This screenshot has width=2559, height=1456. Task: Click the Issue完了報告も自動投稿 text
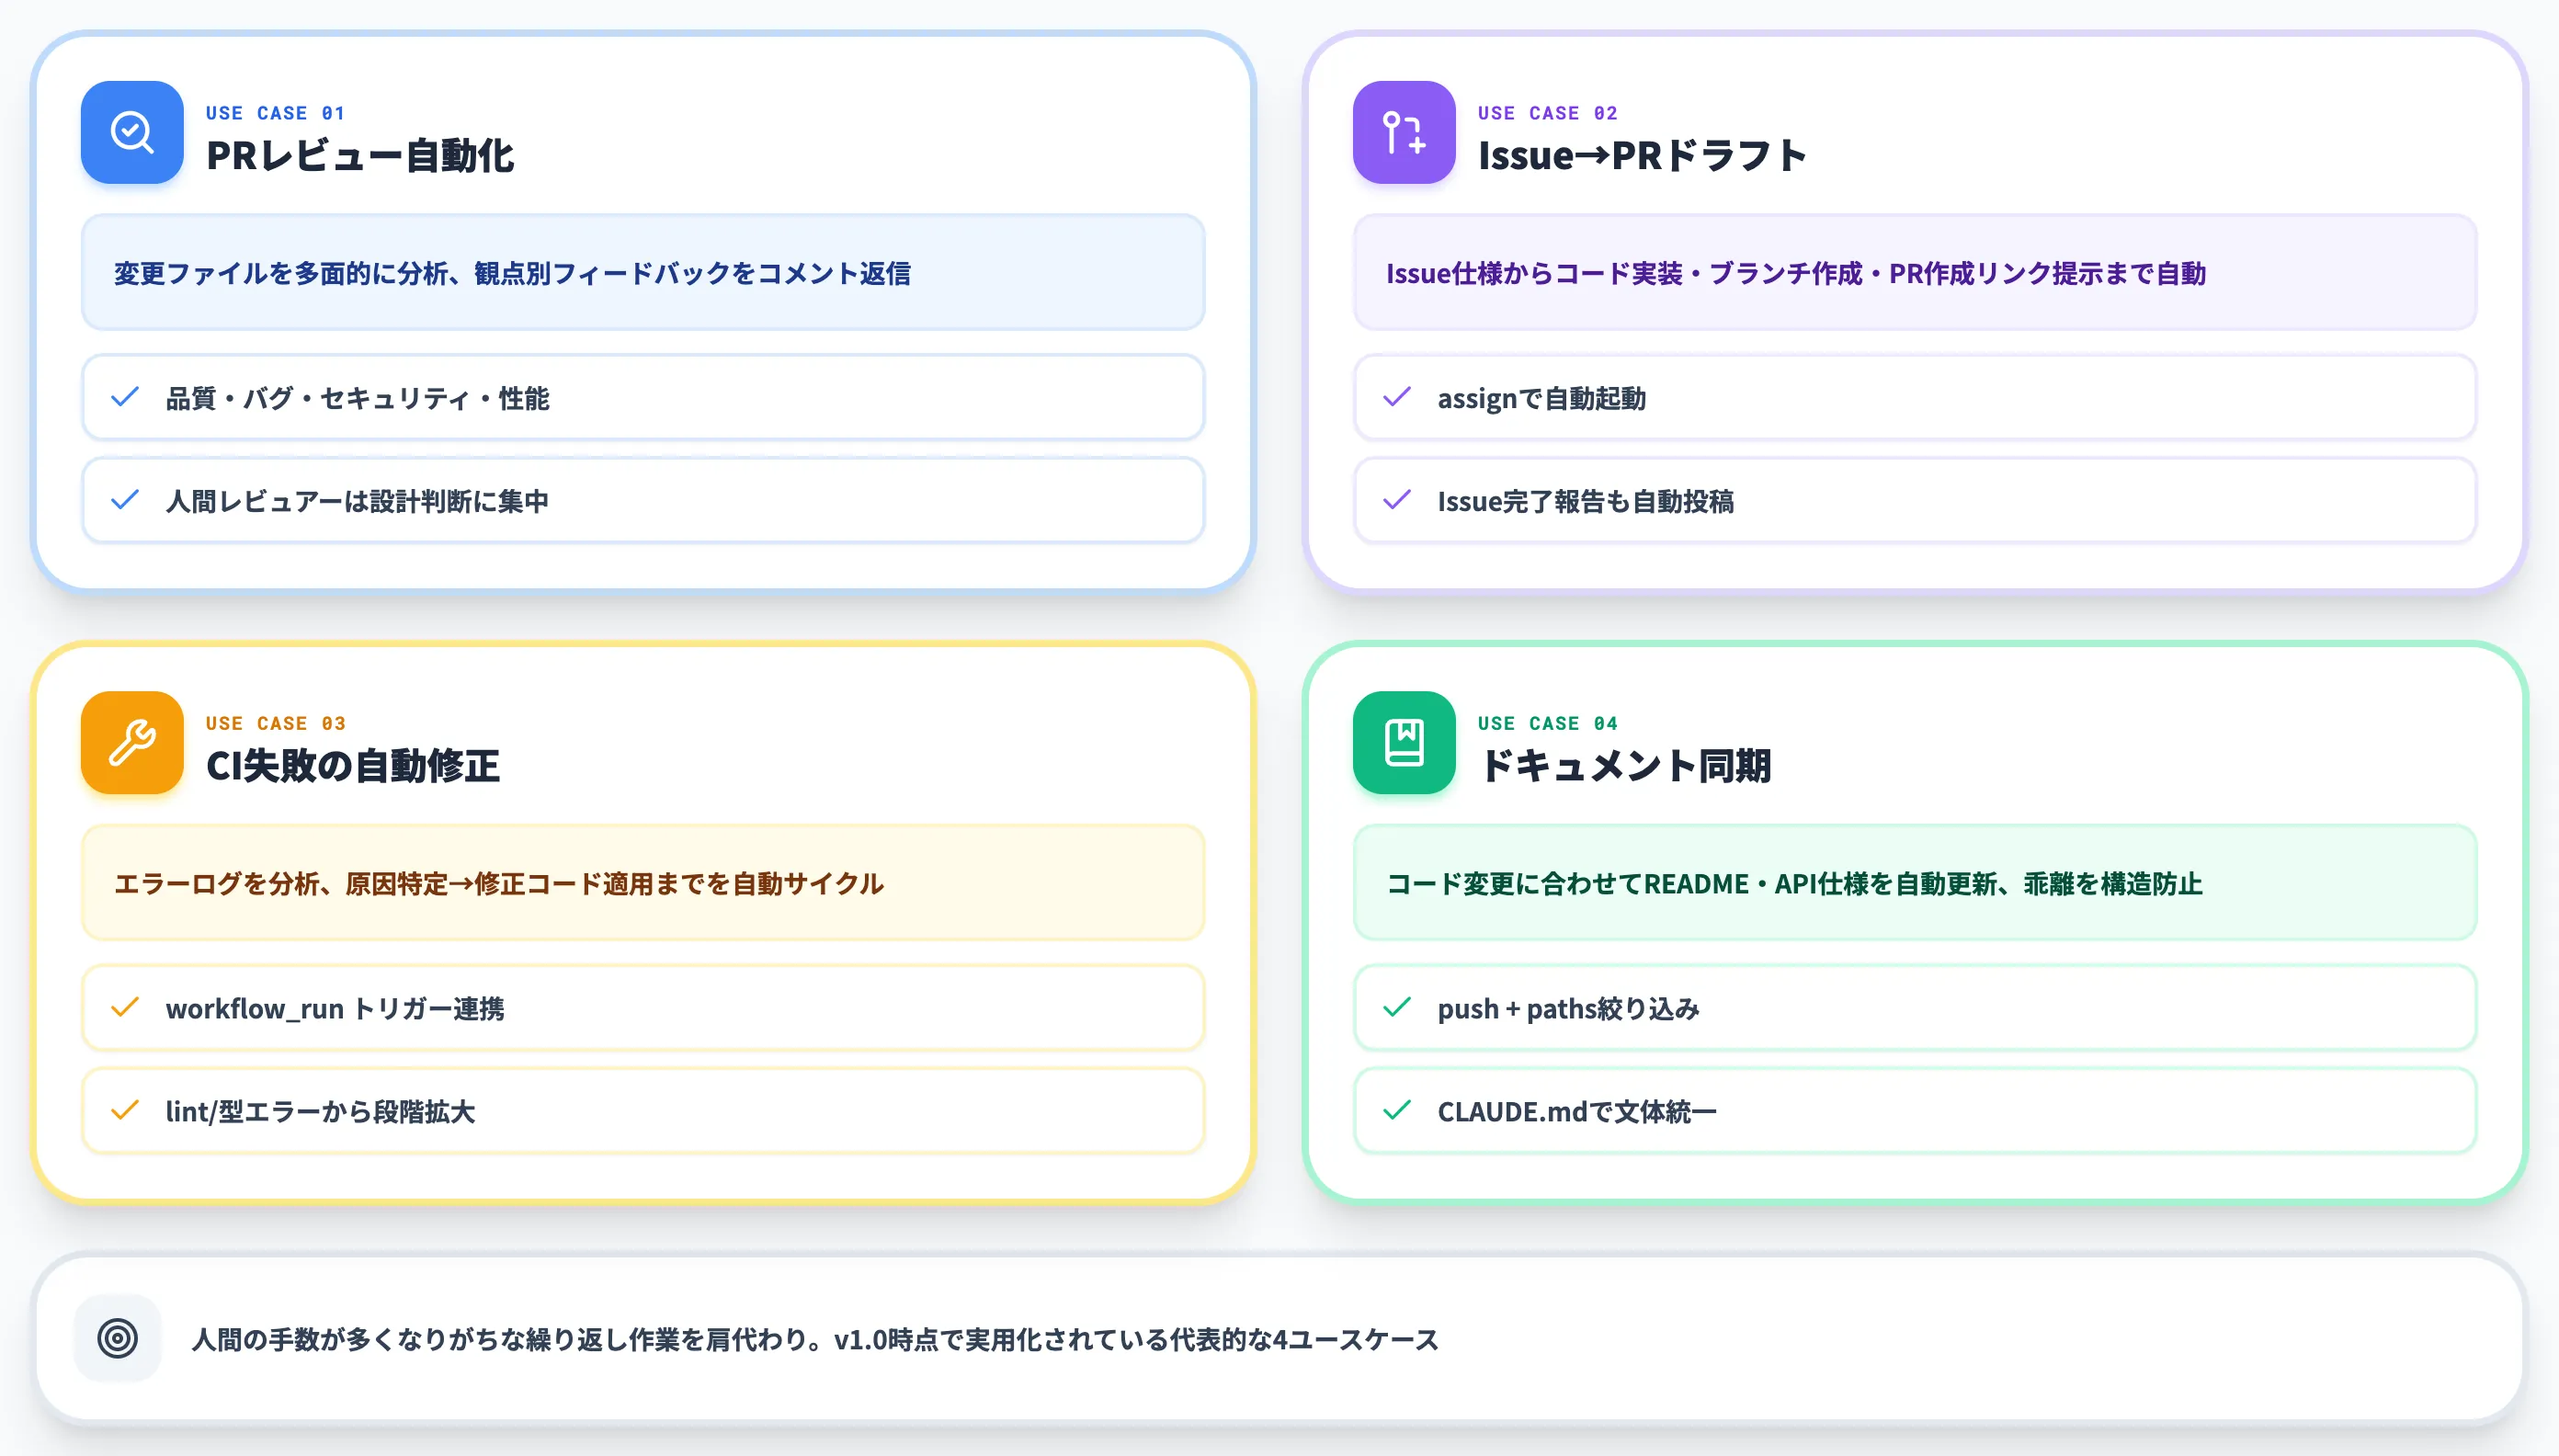tap(1585, 501)
